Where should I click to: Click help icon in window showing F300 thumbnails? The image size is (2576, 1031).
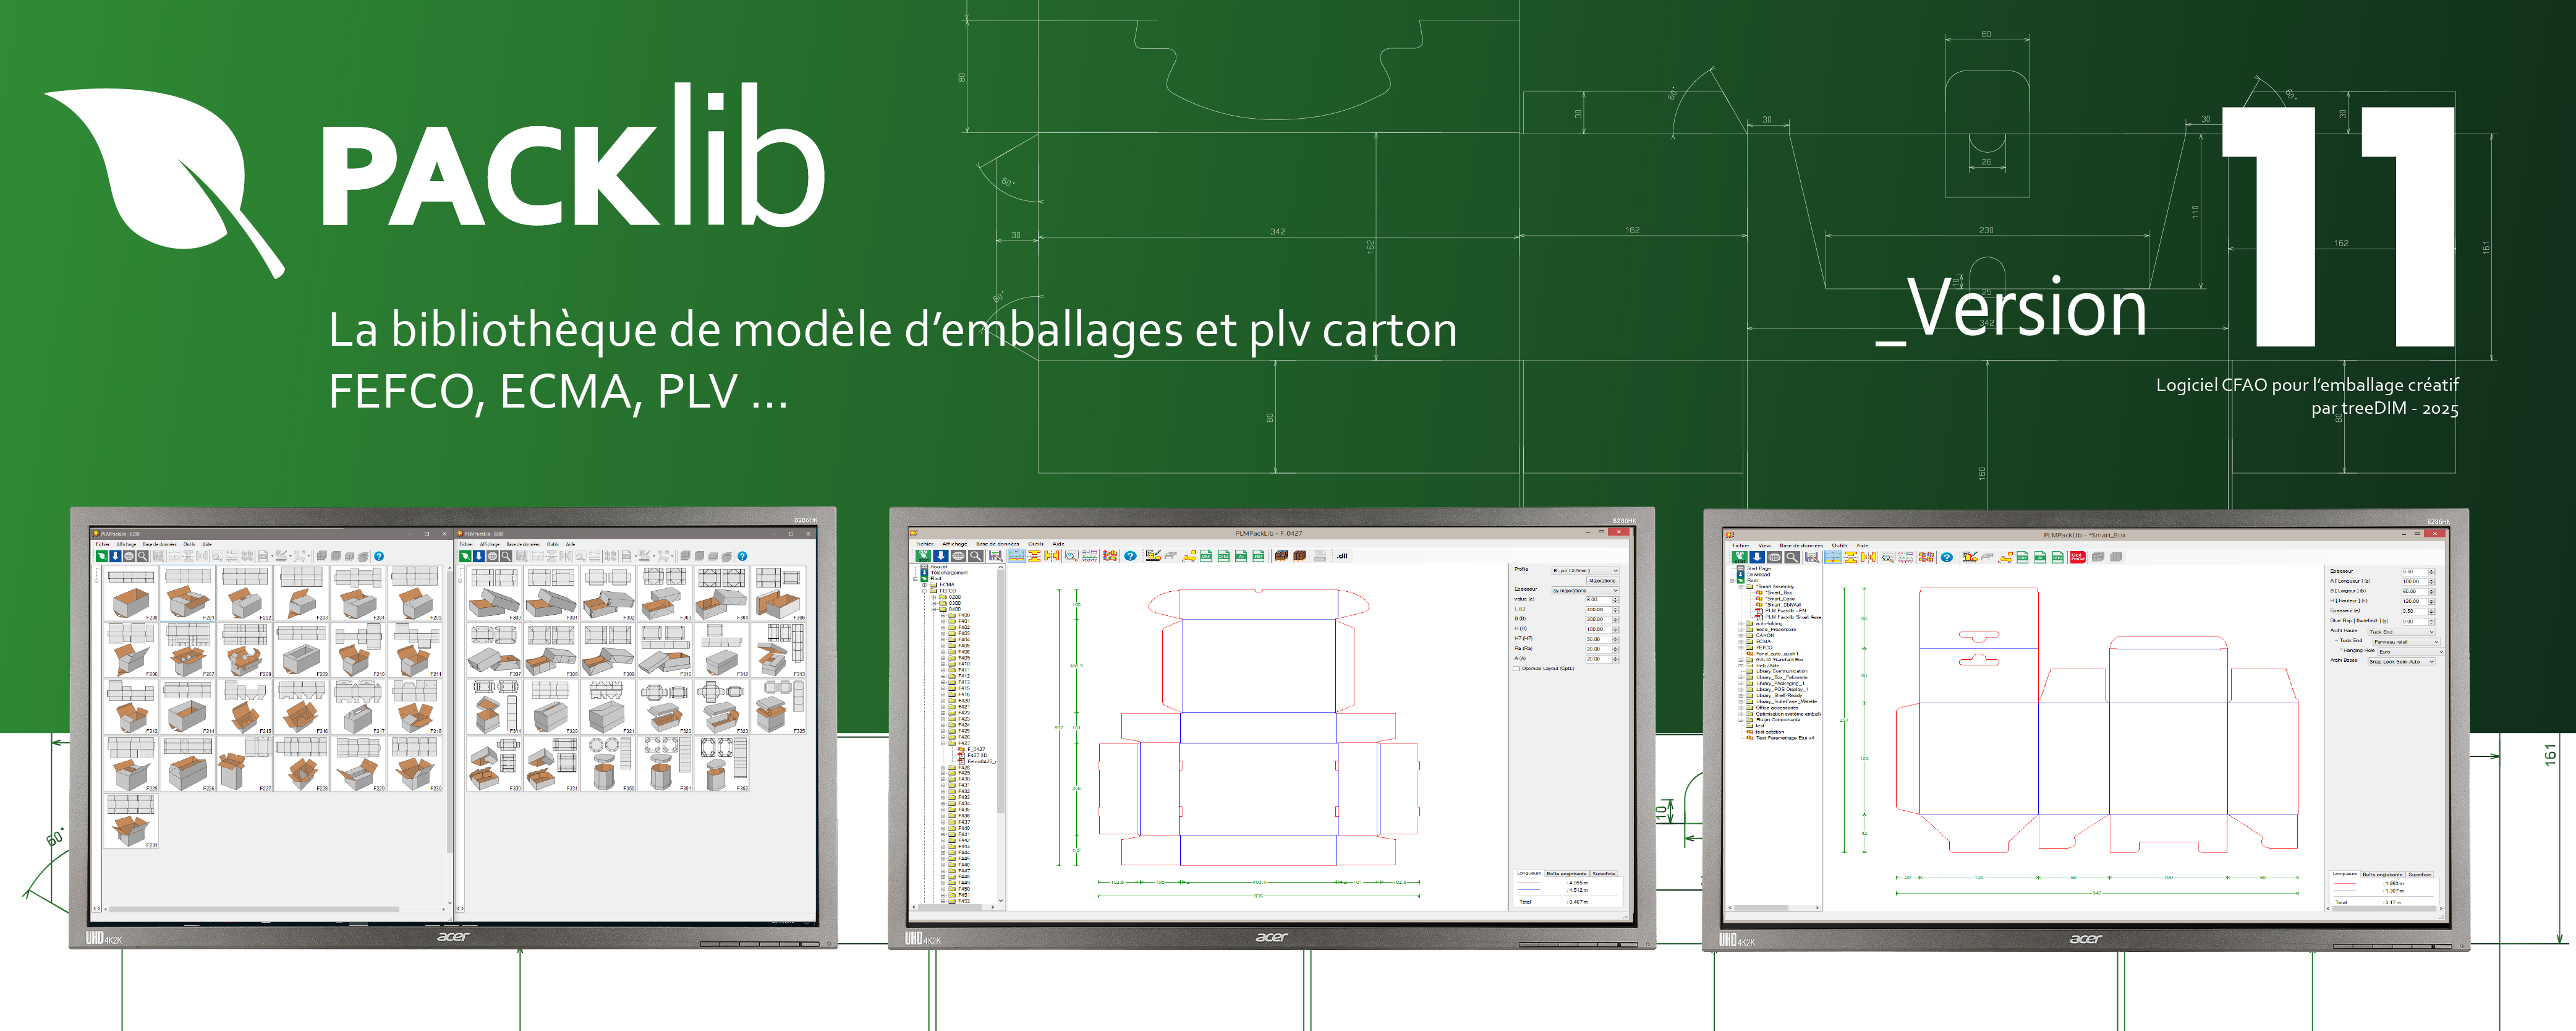click(x=743, y=556)
